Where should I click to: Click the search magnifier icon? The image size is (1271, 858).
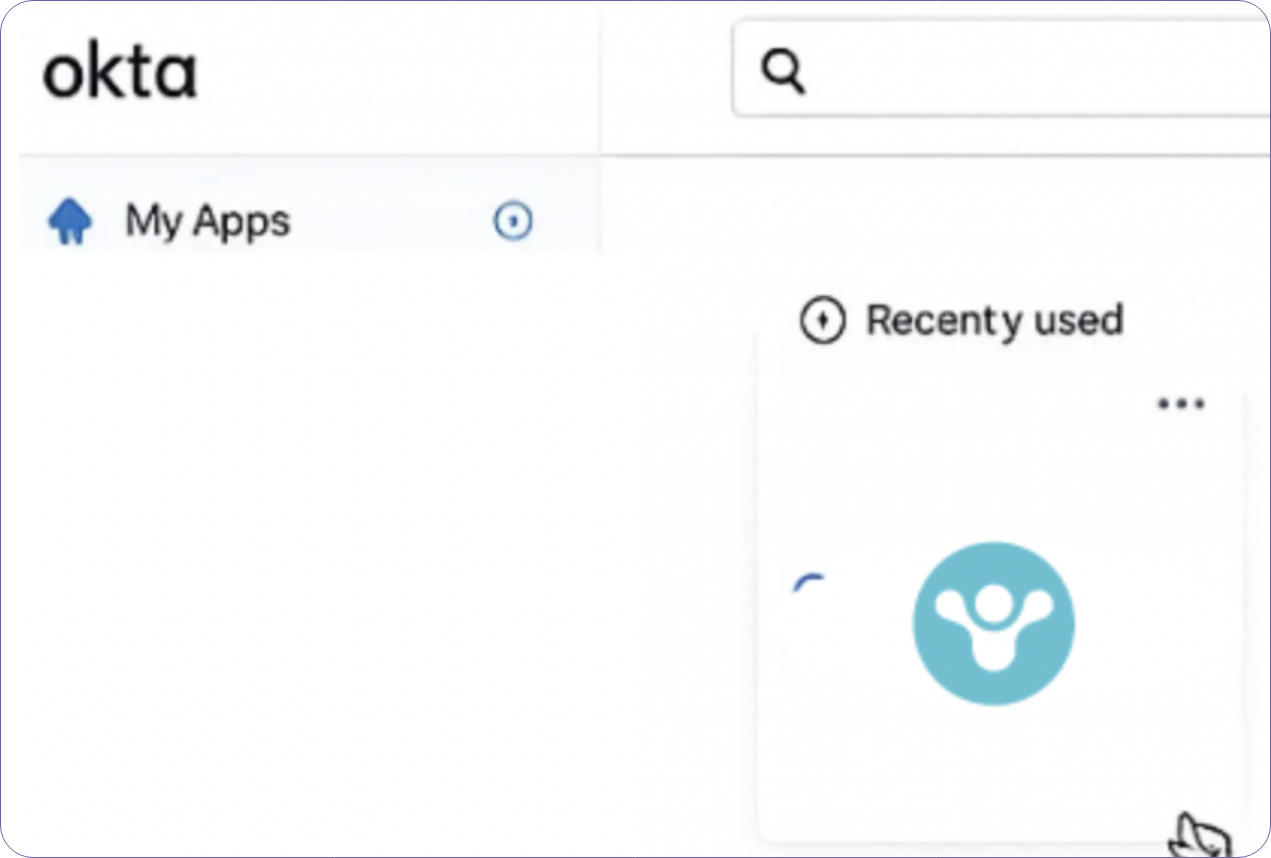pyautogui.click(x=782, y=72)
